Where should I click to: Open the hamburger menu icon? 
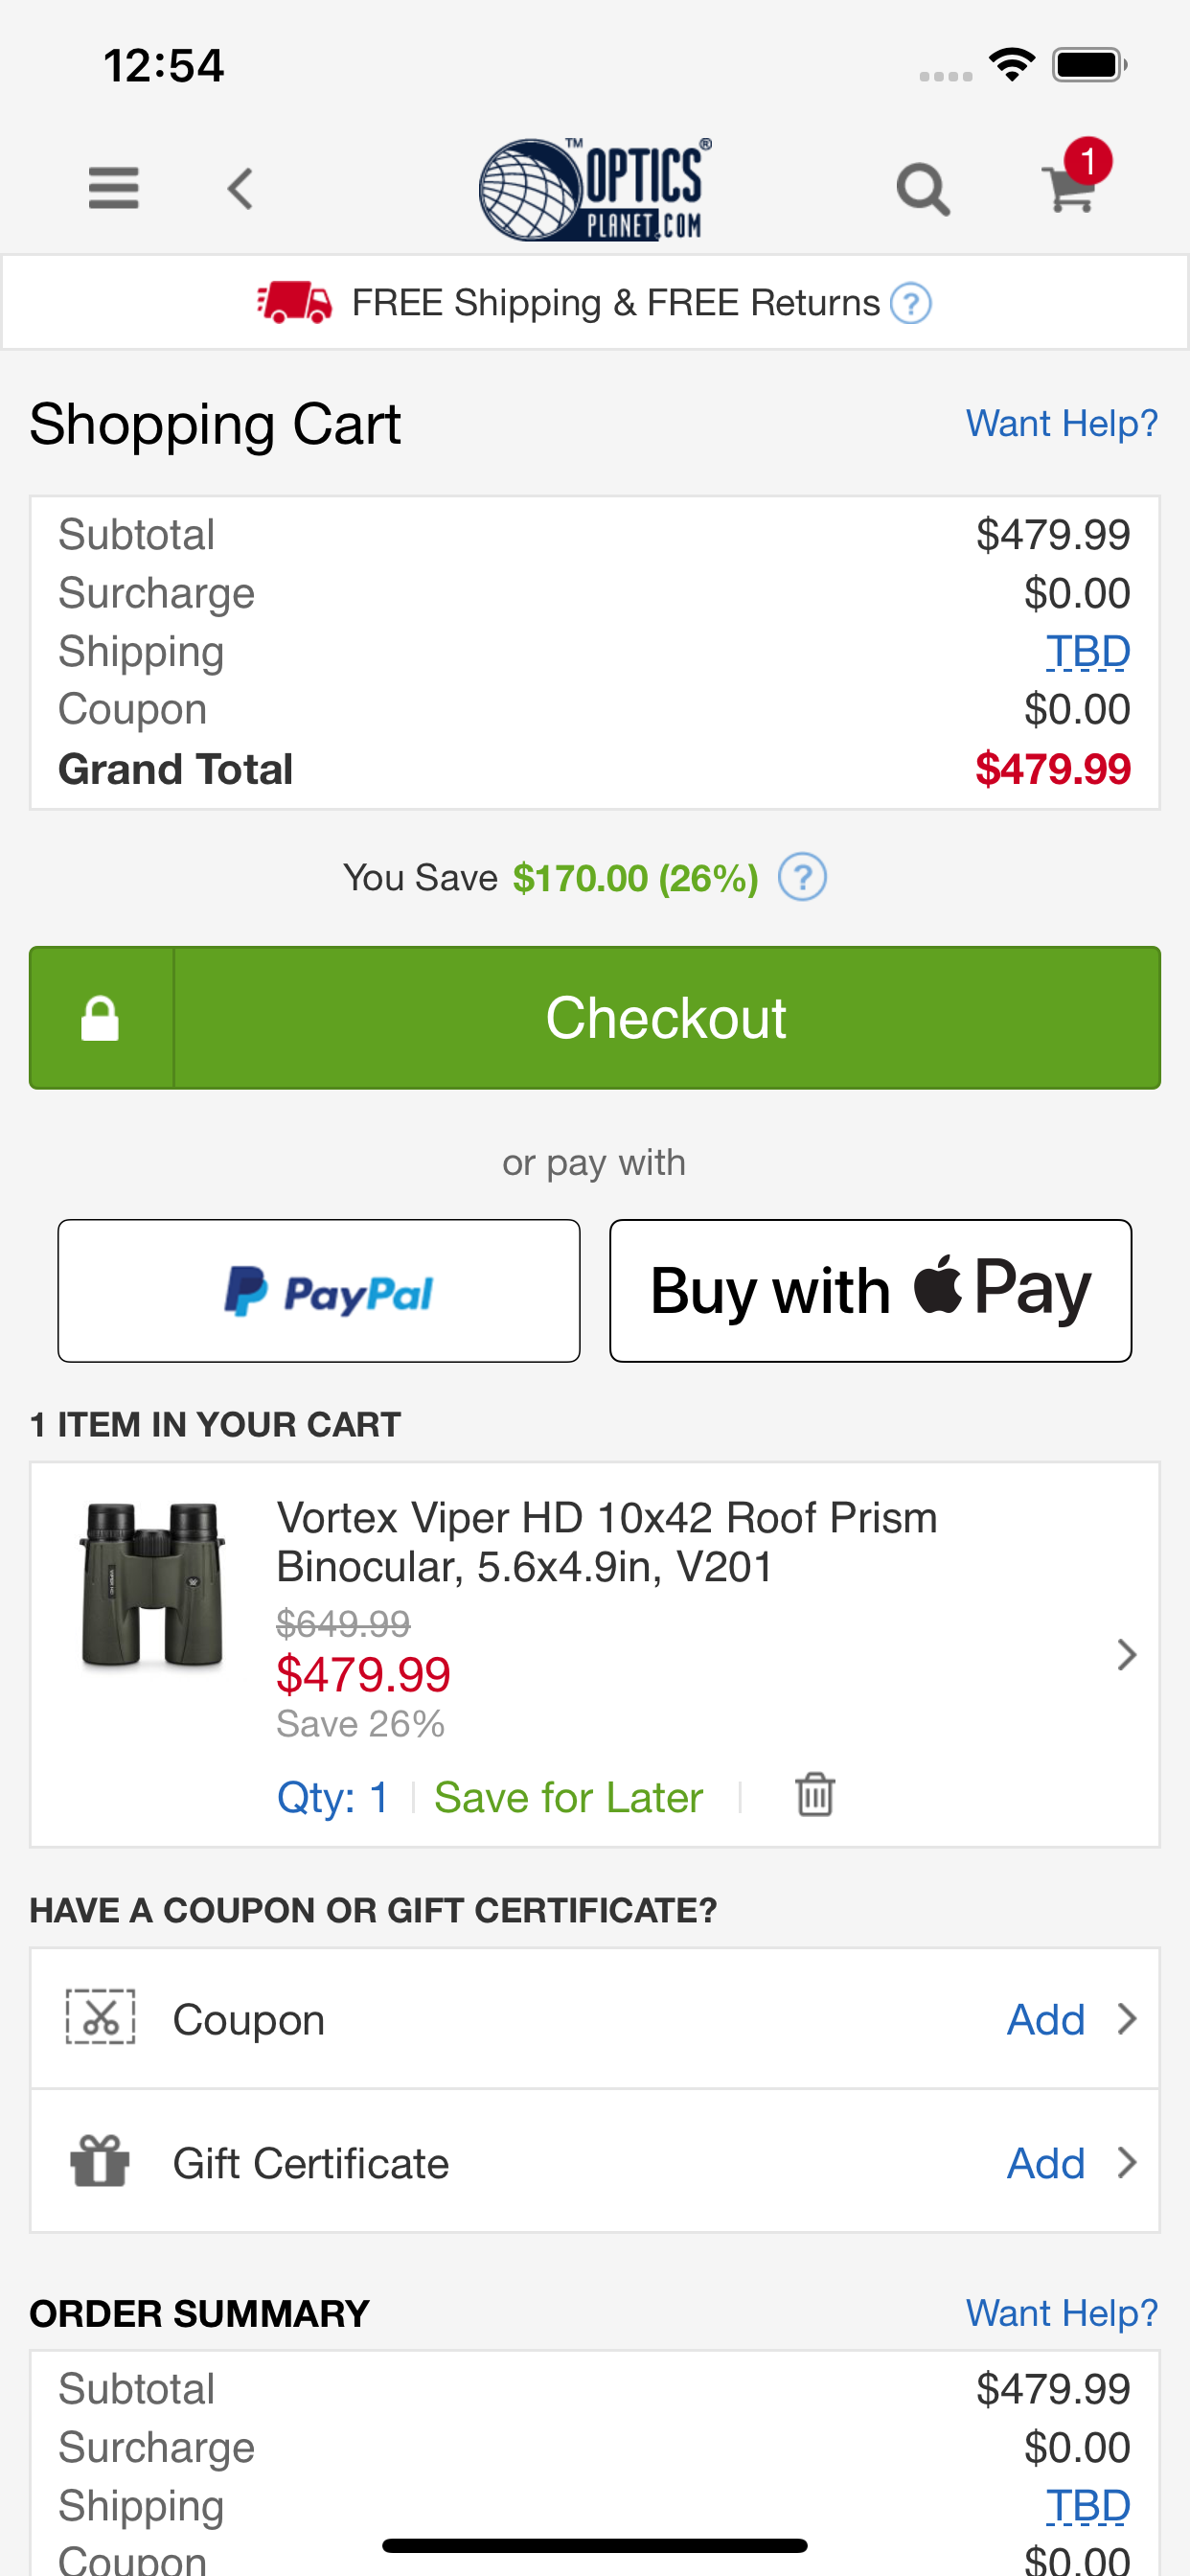pyautogui.click(x=113, y=188)
